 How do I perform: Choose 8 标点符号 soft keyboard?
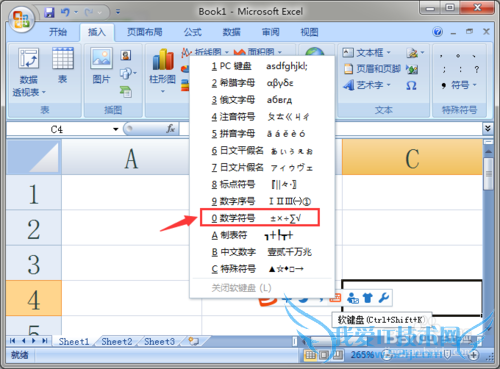[x=262, y=184]
